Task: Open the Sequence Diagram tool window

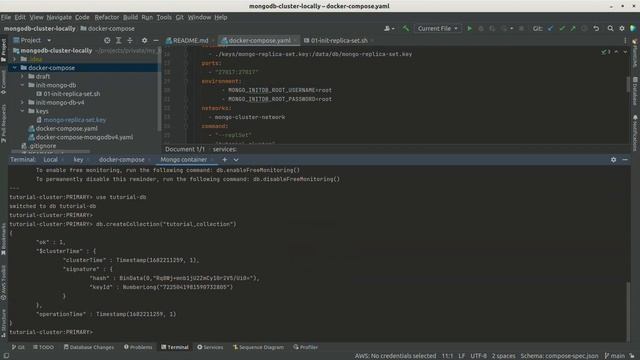Action: coord(258,347)
